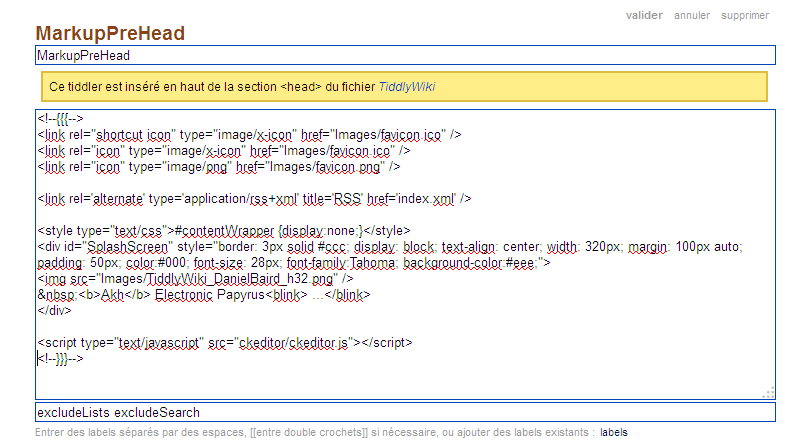The height and width of the screenshot is (444, 798).
Task: Click the closing <!--}}}--> comment line
Action: 60,359
